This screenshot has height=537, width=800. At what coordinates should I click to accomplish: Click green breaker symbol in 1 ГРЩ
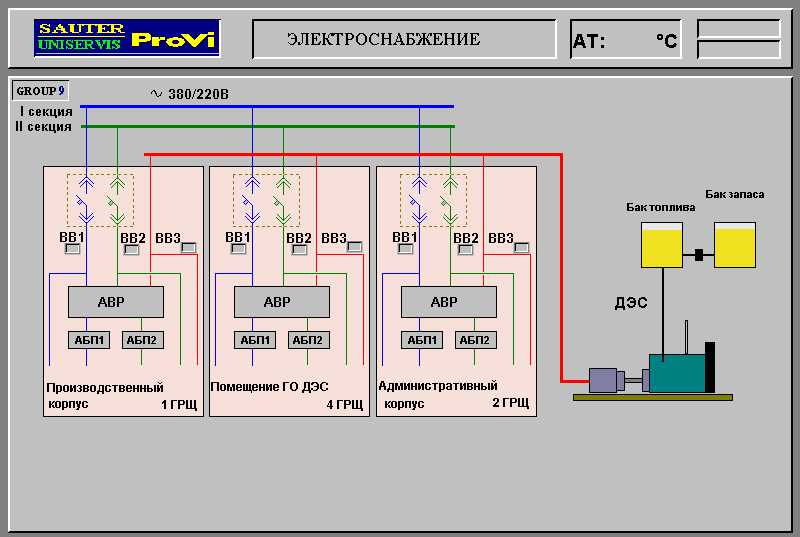(x=117, y=200)
